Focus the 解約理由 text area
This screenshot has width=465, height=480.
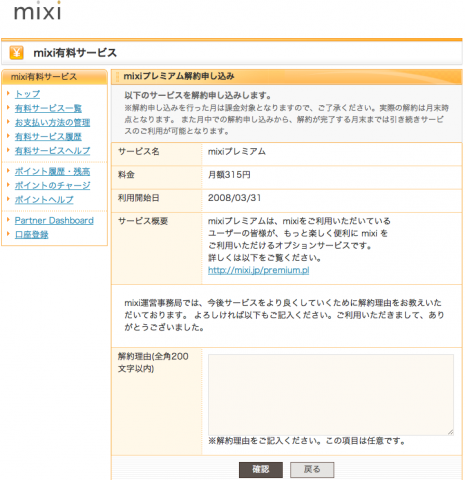[331, 395]
